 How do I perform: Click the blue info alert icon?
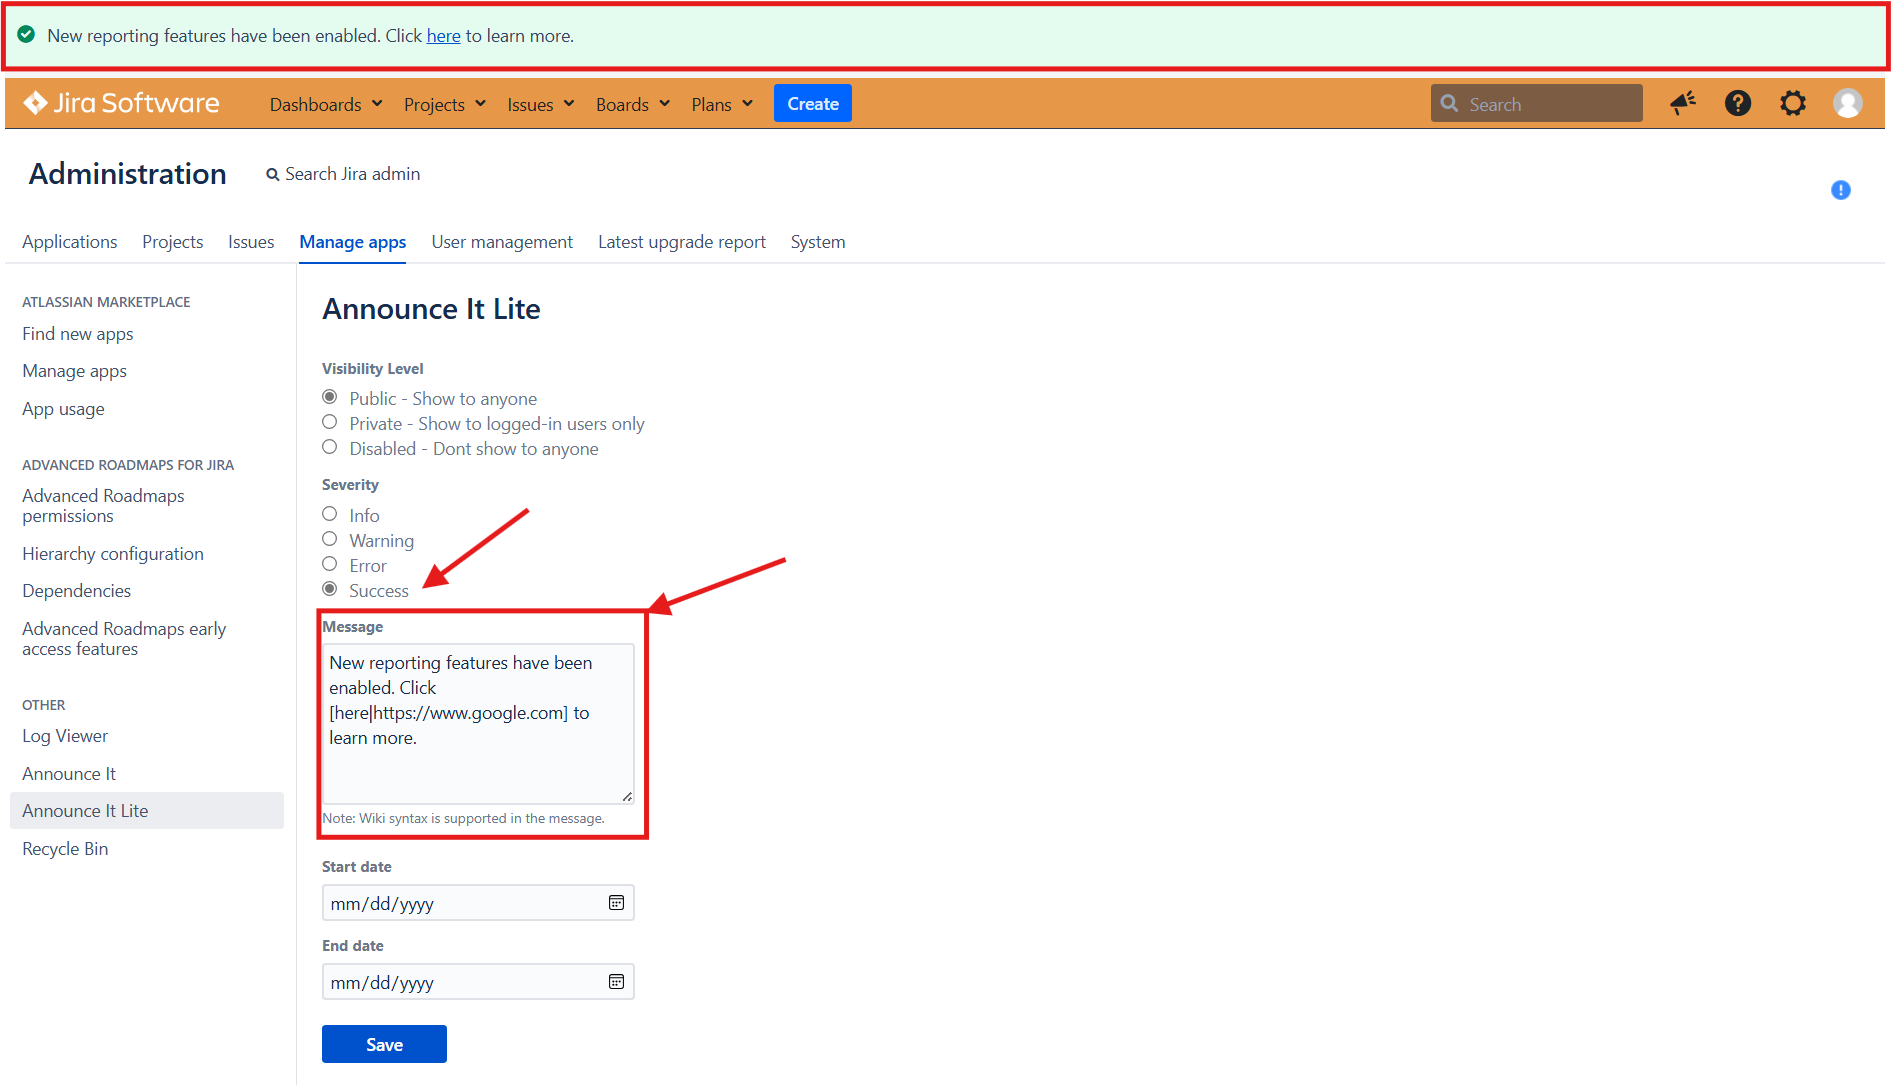(x=1840, y=190)
